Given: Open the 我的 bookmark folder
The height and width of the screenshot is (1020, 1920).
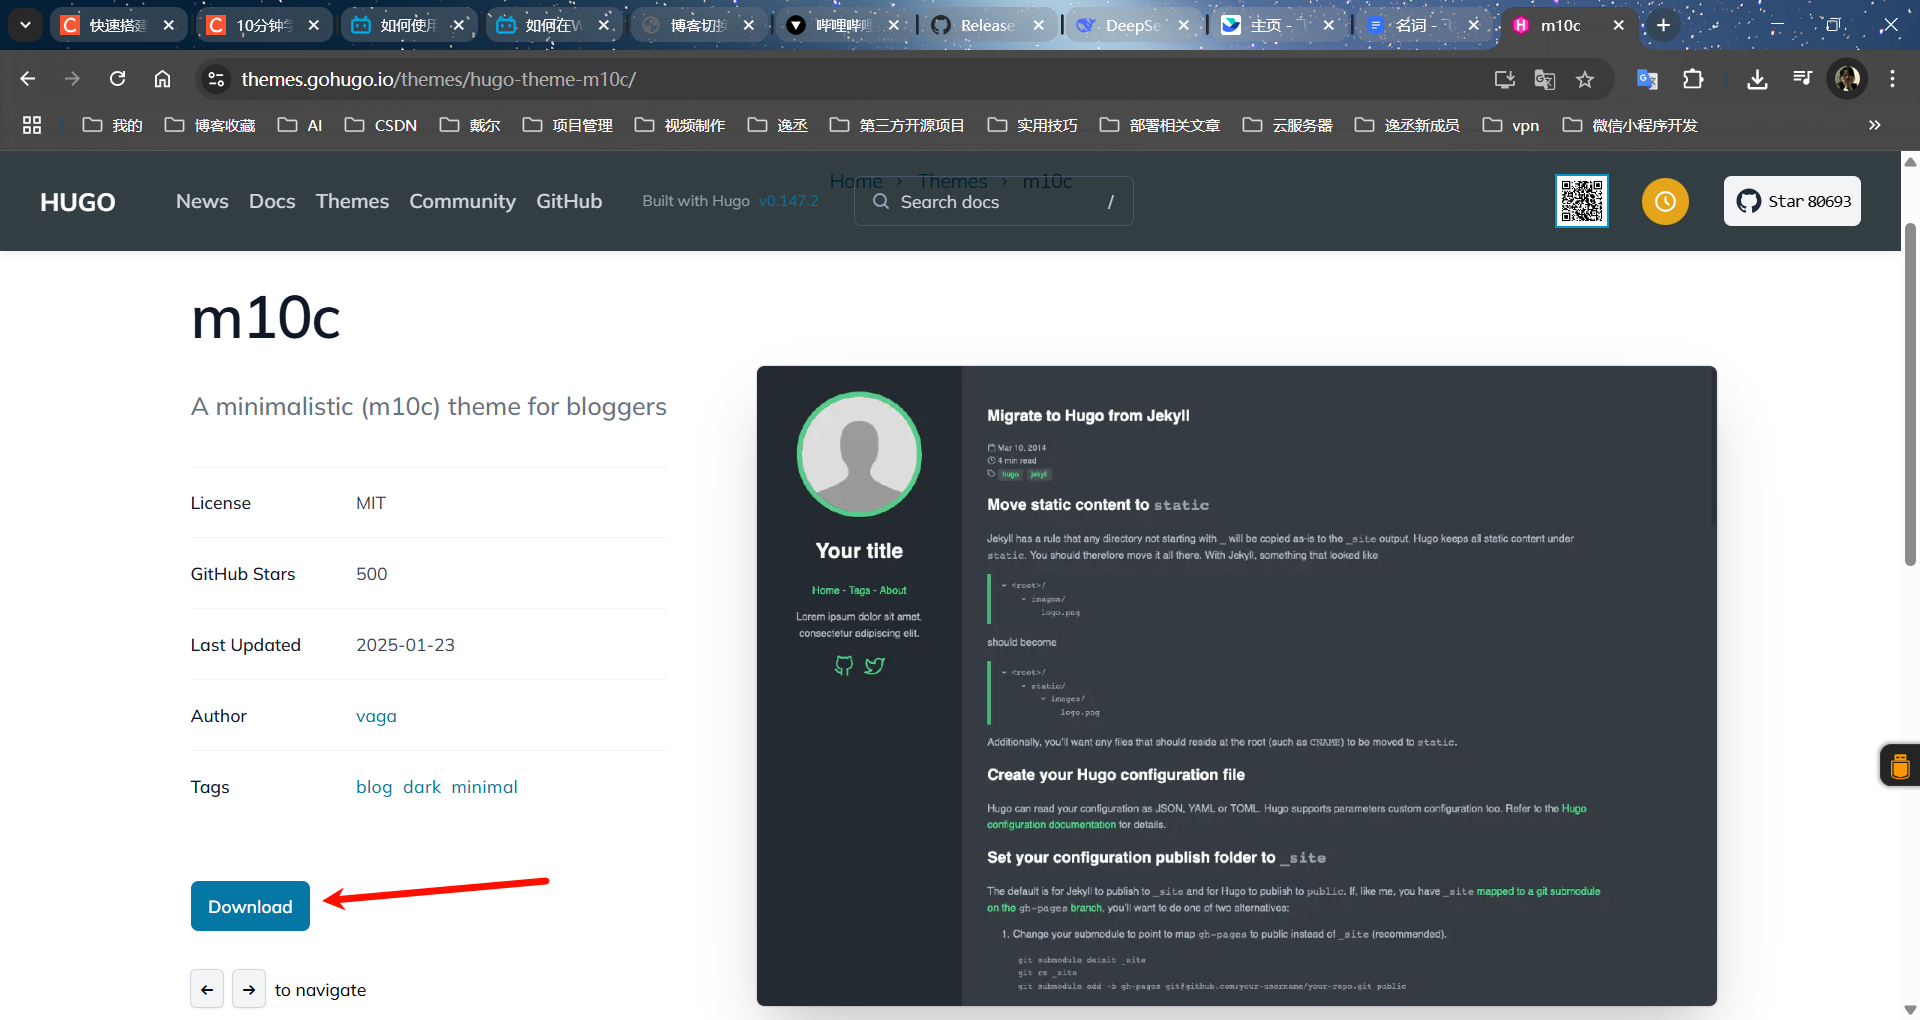Looking at the screenshot, I should pos(112,125).
